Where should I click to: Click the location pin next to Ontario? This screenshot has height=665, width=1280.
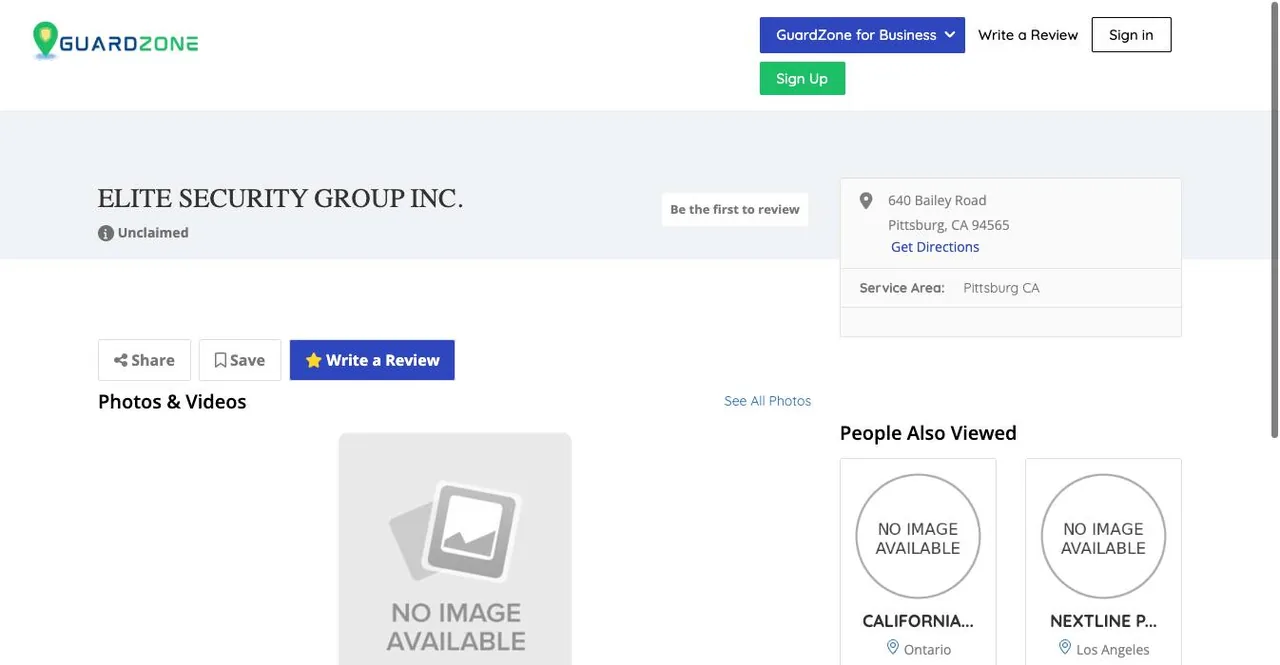click(x=893, y=648)
